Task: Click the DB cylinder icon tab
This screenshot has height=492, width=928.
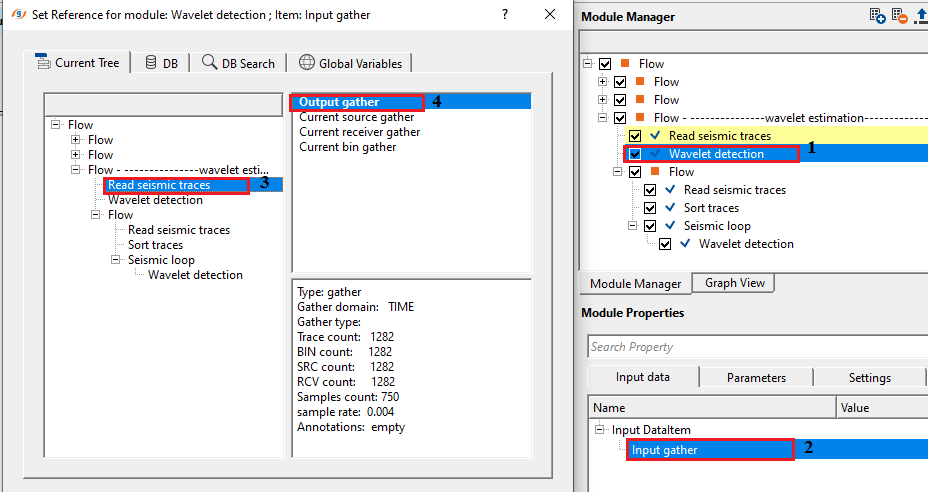Action: pos(149,62)
